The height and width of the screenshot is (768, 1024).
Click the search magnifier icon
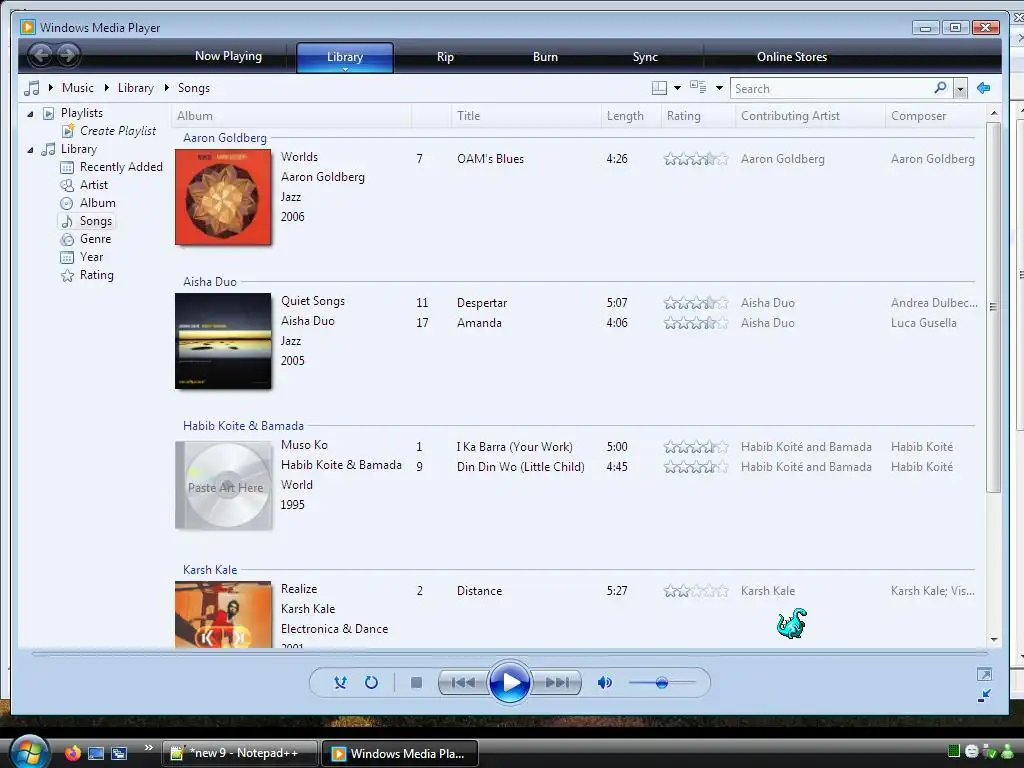(940, 88)
